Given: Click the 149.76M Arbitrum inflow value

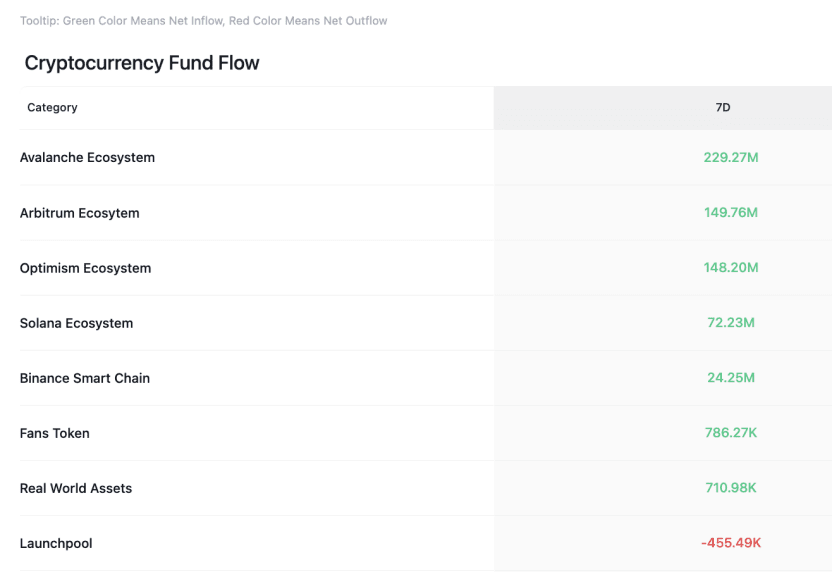Looking at the screenshot, I should [x=730, y=213].
